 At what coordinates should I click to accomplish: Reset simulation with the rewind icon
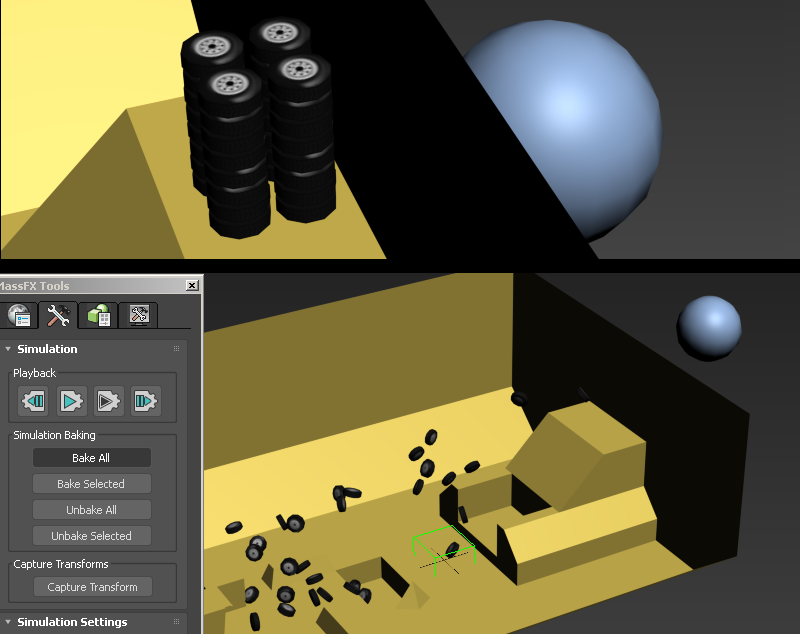click(34, 401)
